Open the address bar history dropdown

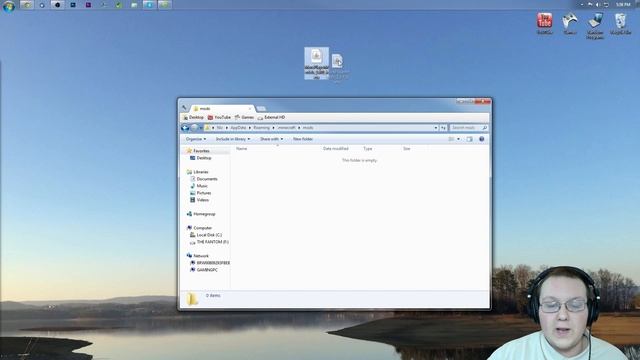pos(436,128)
